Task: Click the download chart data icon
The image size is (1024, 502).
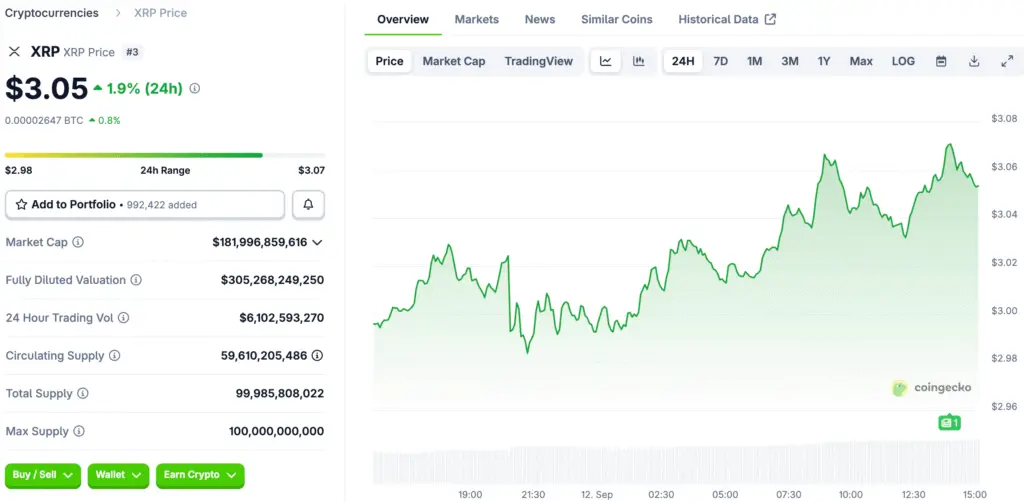Action: [974, 61]
